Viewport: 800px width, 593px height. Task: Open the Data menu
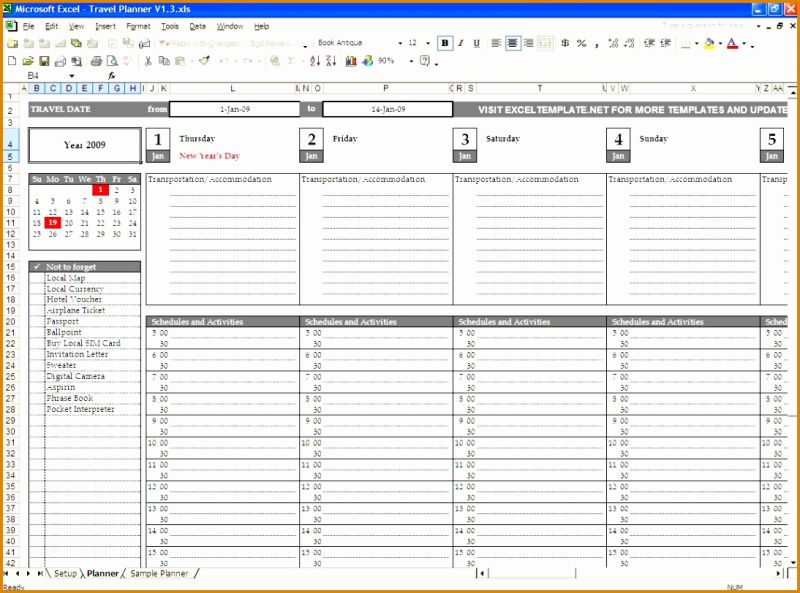tap(197, 26)
